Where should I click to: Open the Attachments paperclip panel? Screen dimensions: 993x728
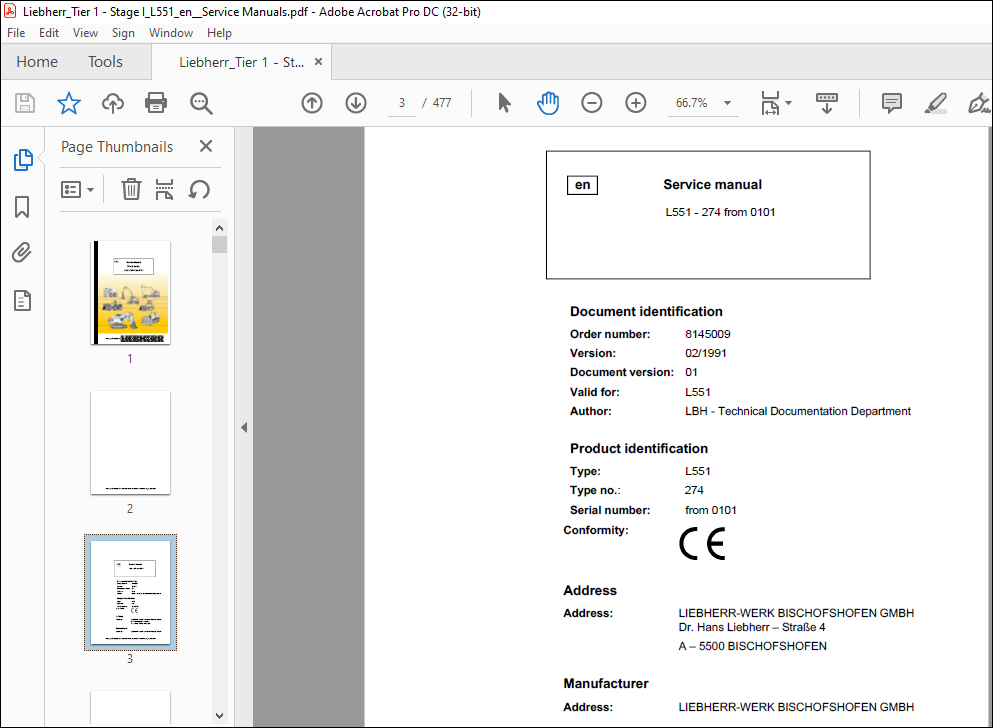22,253
